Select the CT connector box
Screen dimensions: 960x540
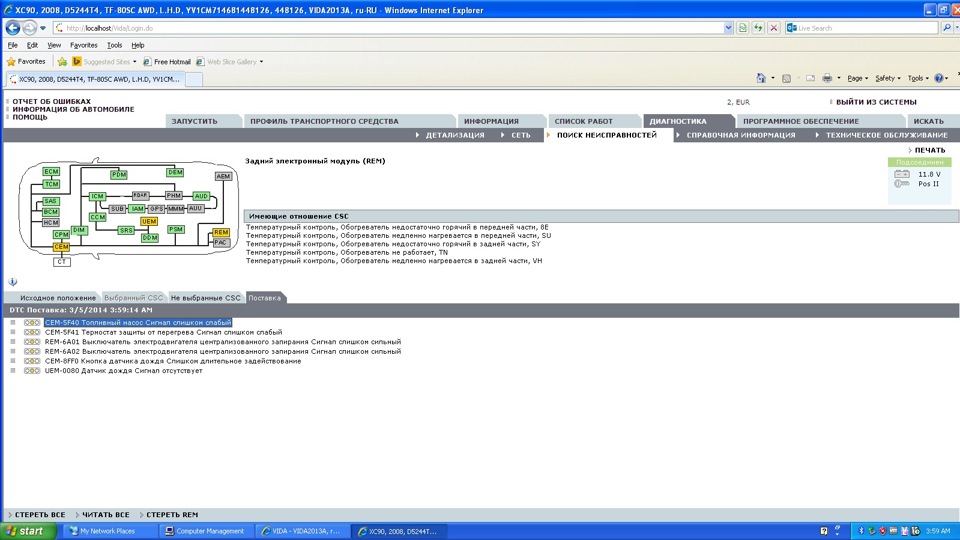(61, 261)
